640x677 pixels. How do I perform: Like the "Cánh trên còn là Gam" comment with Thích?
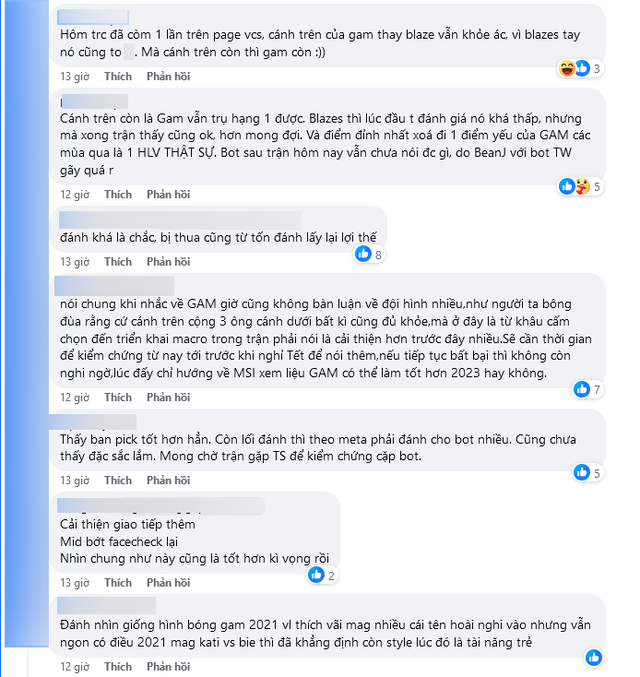118,195
